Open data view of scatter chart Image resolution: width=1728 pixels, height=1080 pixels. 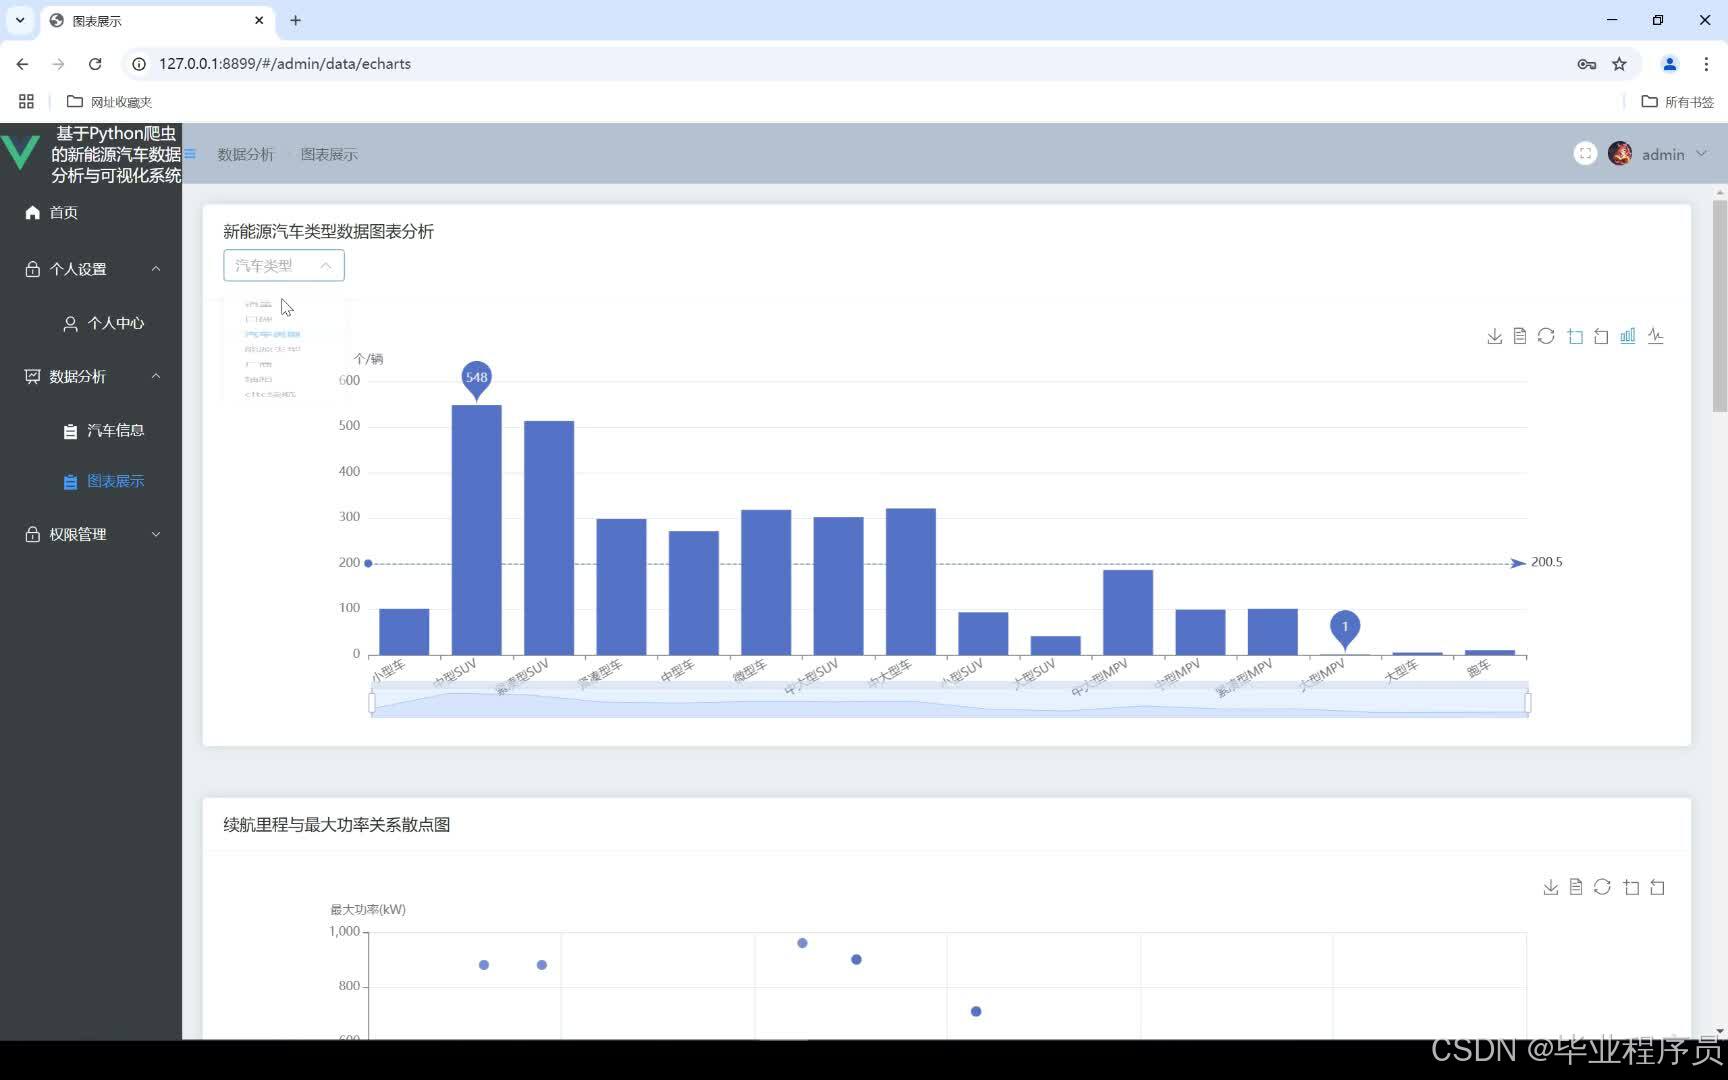point(1575,887)
